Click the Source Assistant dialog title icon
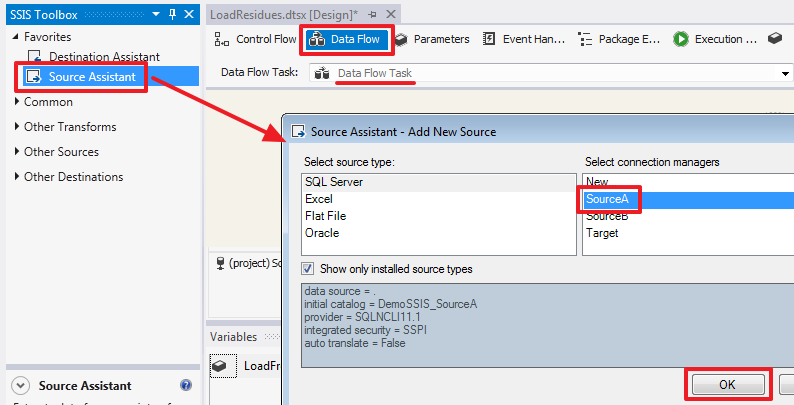The height and width of the screenshot is (405, 794). (x=299, y=132)
